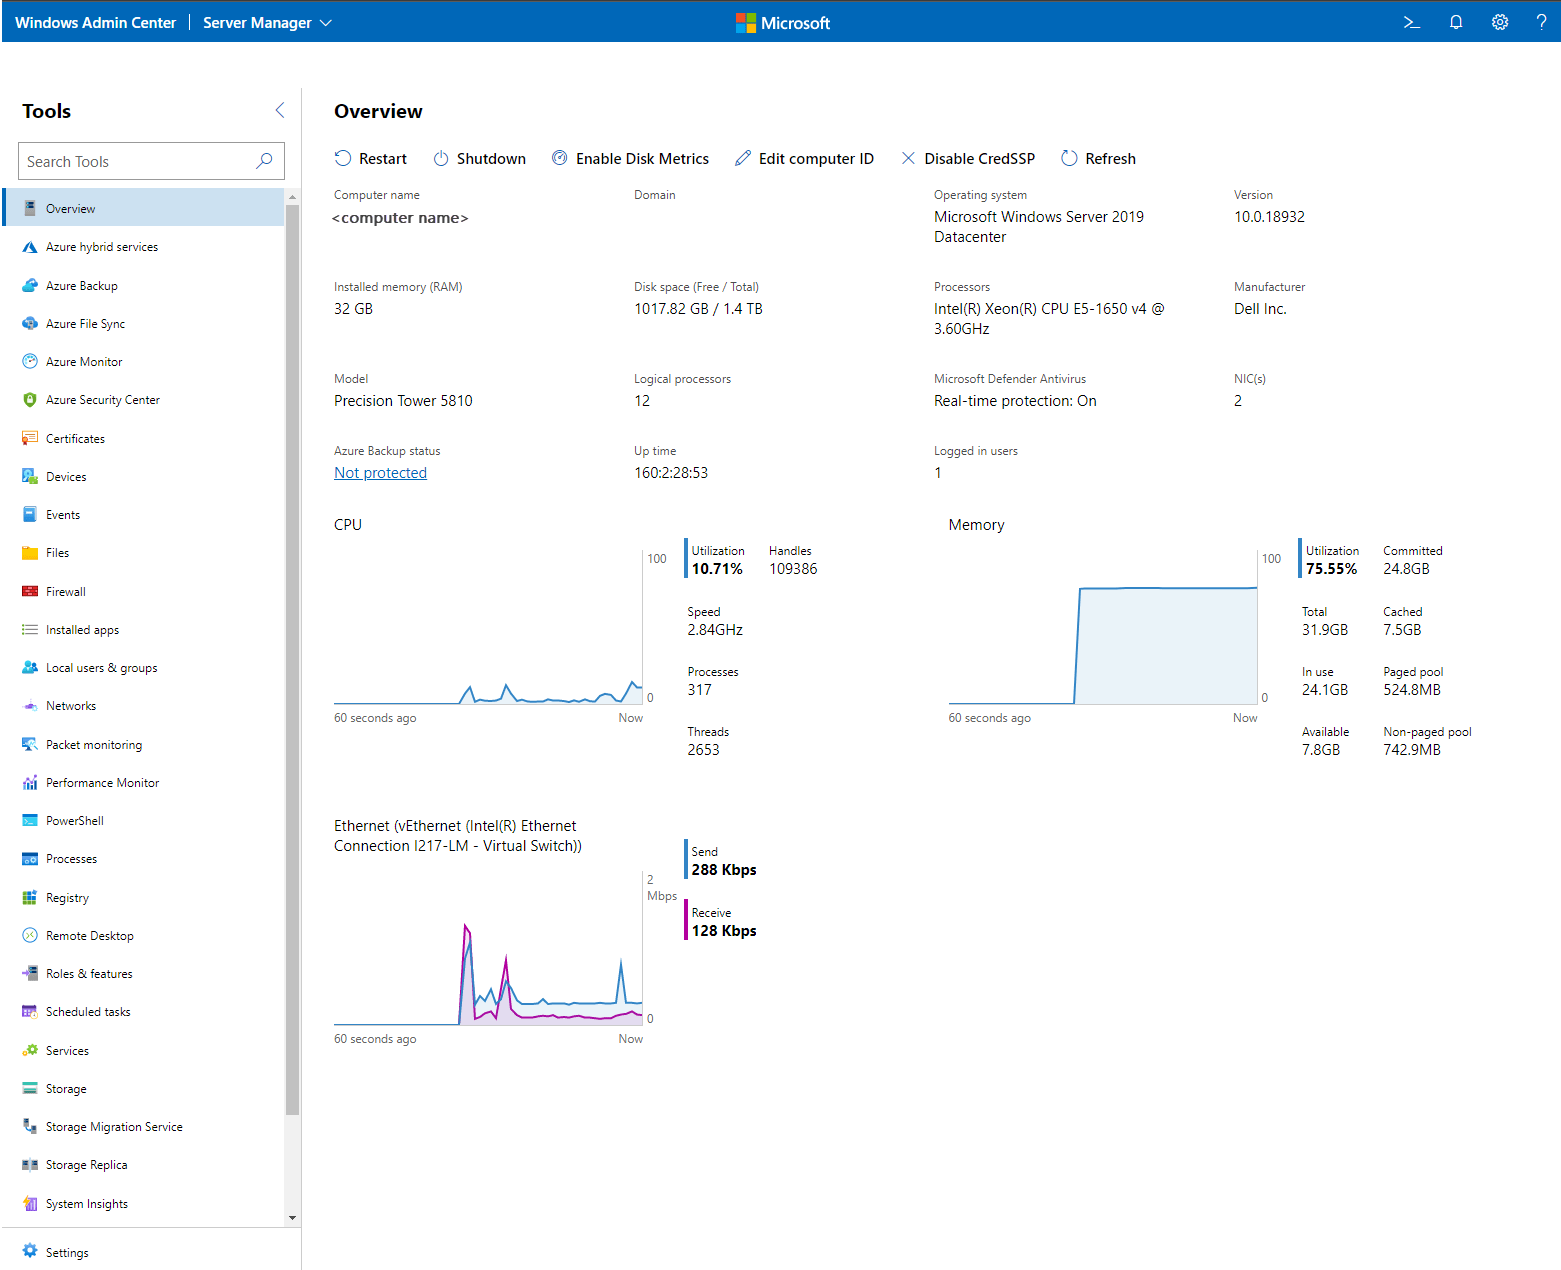The width and height of the screenshot is (1561, 1270).
Task: Click Shutdown in the toolbar
Action: [491, 158]
